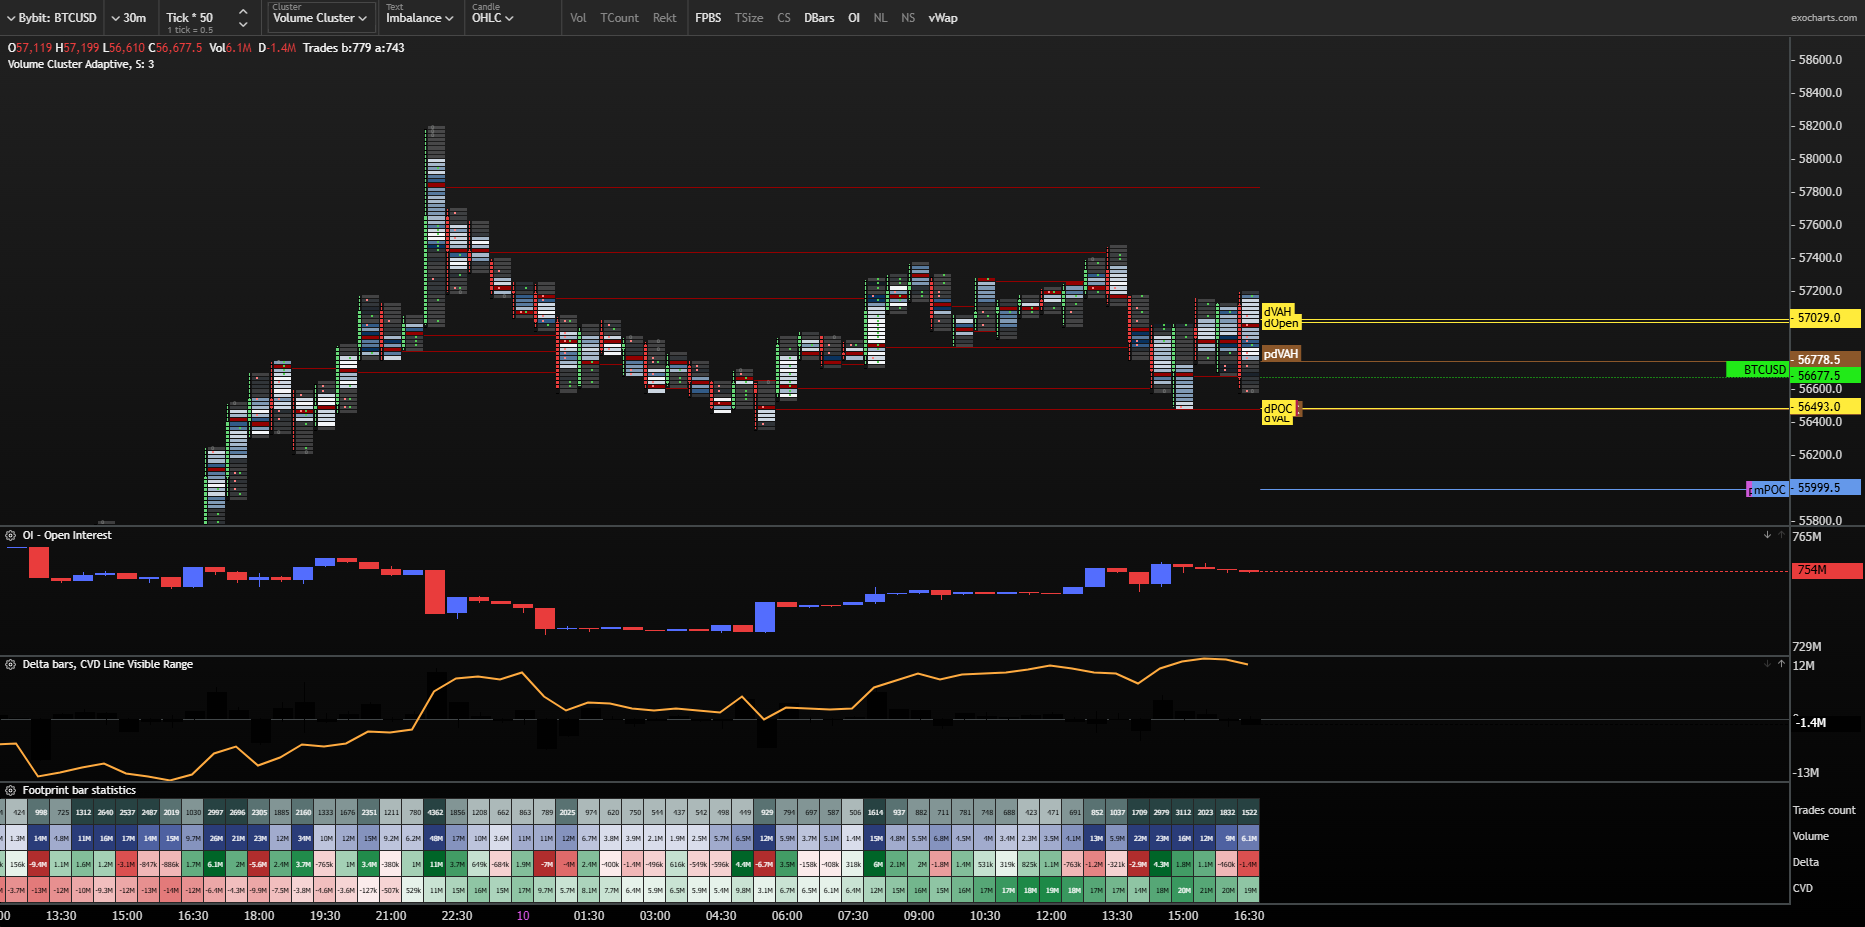
Task: Open settings gear for Delta bars CVD panel
Action: pyautogui.click(x=11, y=664)
